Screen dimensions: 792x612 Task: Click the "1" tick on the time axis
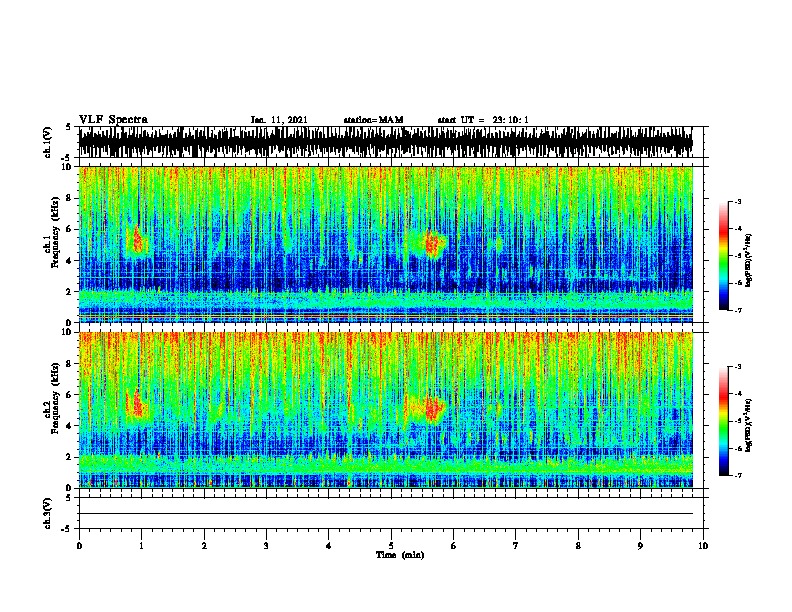141,546
